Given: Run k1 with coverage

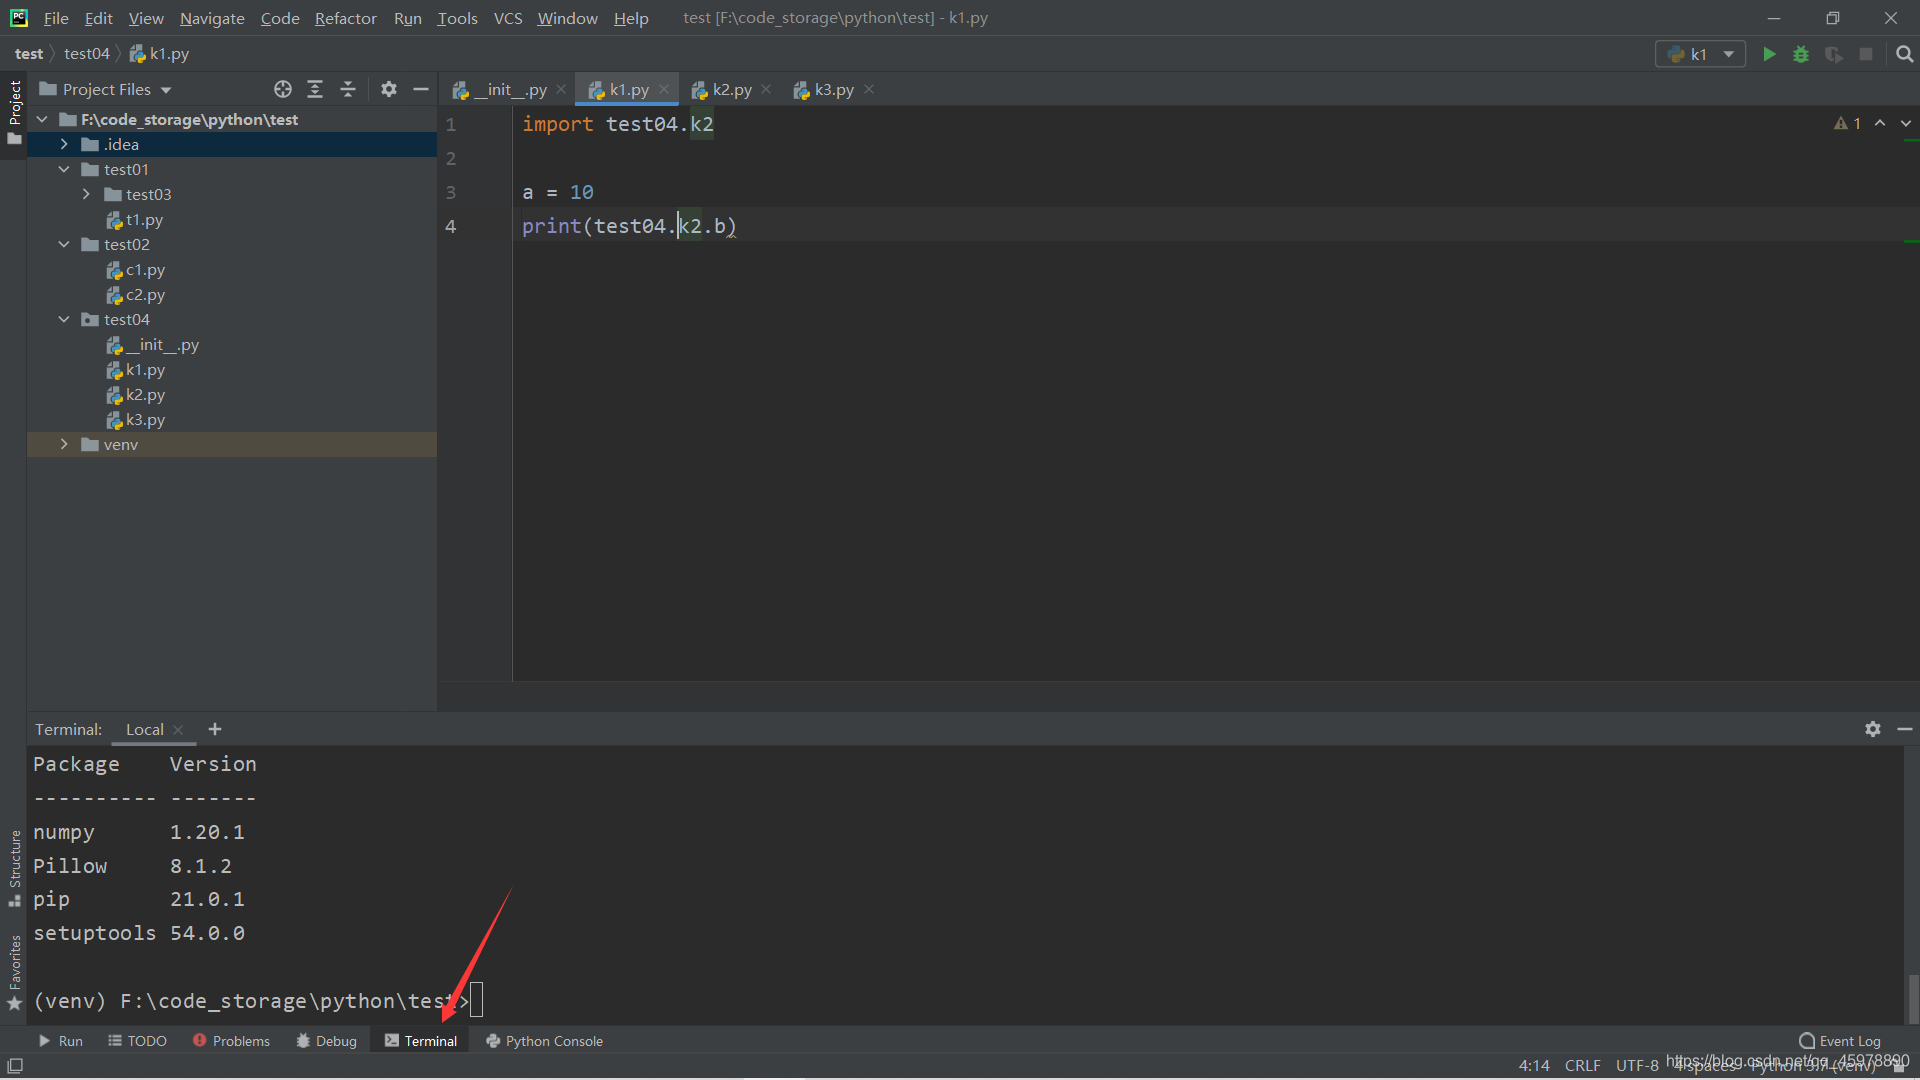Looking at the screenshot, I should (x=1834, y=54).
